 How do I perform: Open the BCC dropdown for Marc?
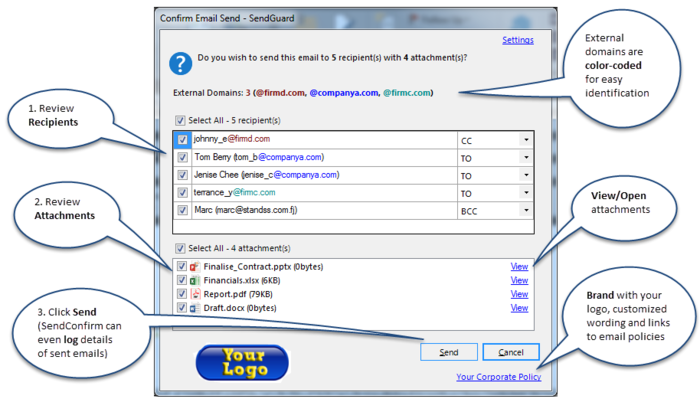[x=526, y=210]
